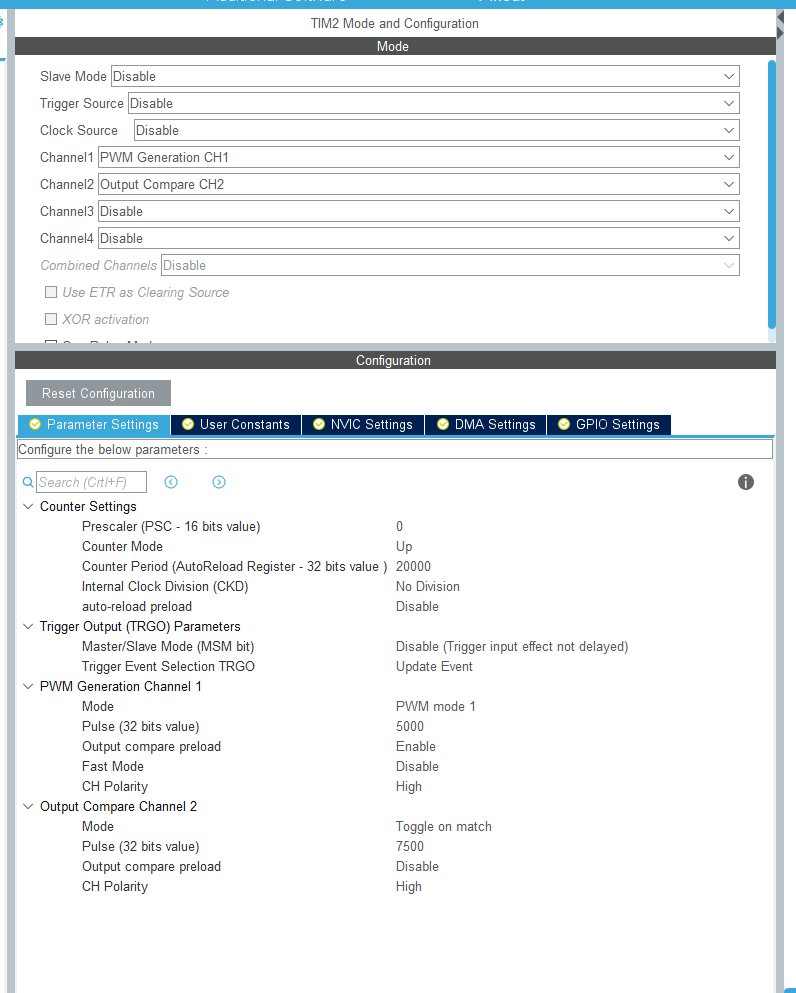Screen dimensions: 796x993
Task: Open the Trigger Source dropdown
Action: (434, 103)
